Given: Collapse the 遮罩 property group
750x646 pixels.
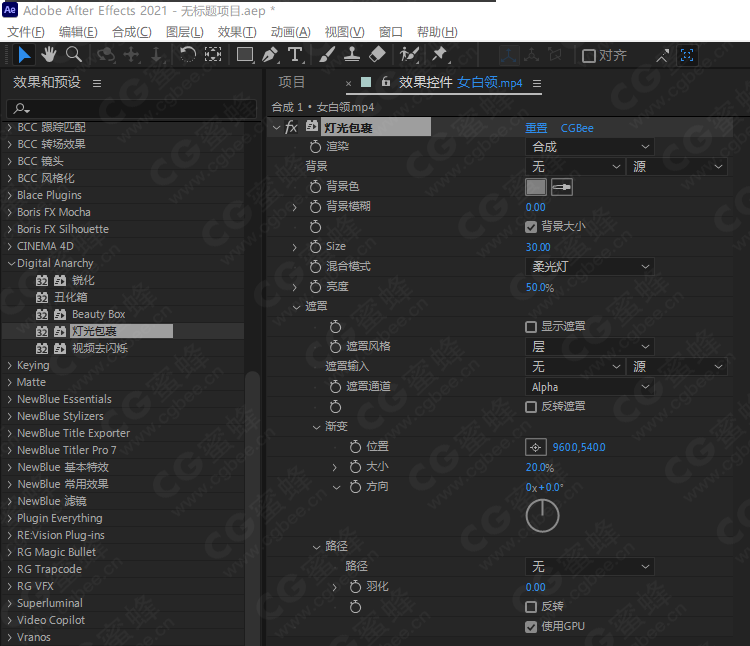Looking at the screenshot, I should tap(297, 307).
